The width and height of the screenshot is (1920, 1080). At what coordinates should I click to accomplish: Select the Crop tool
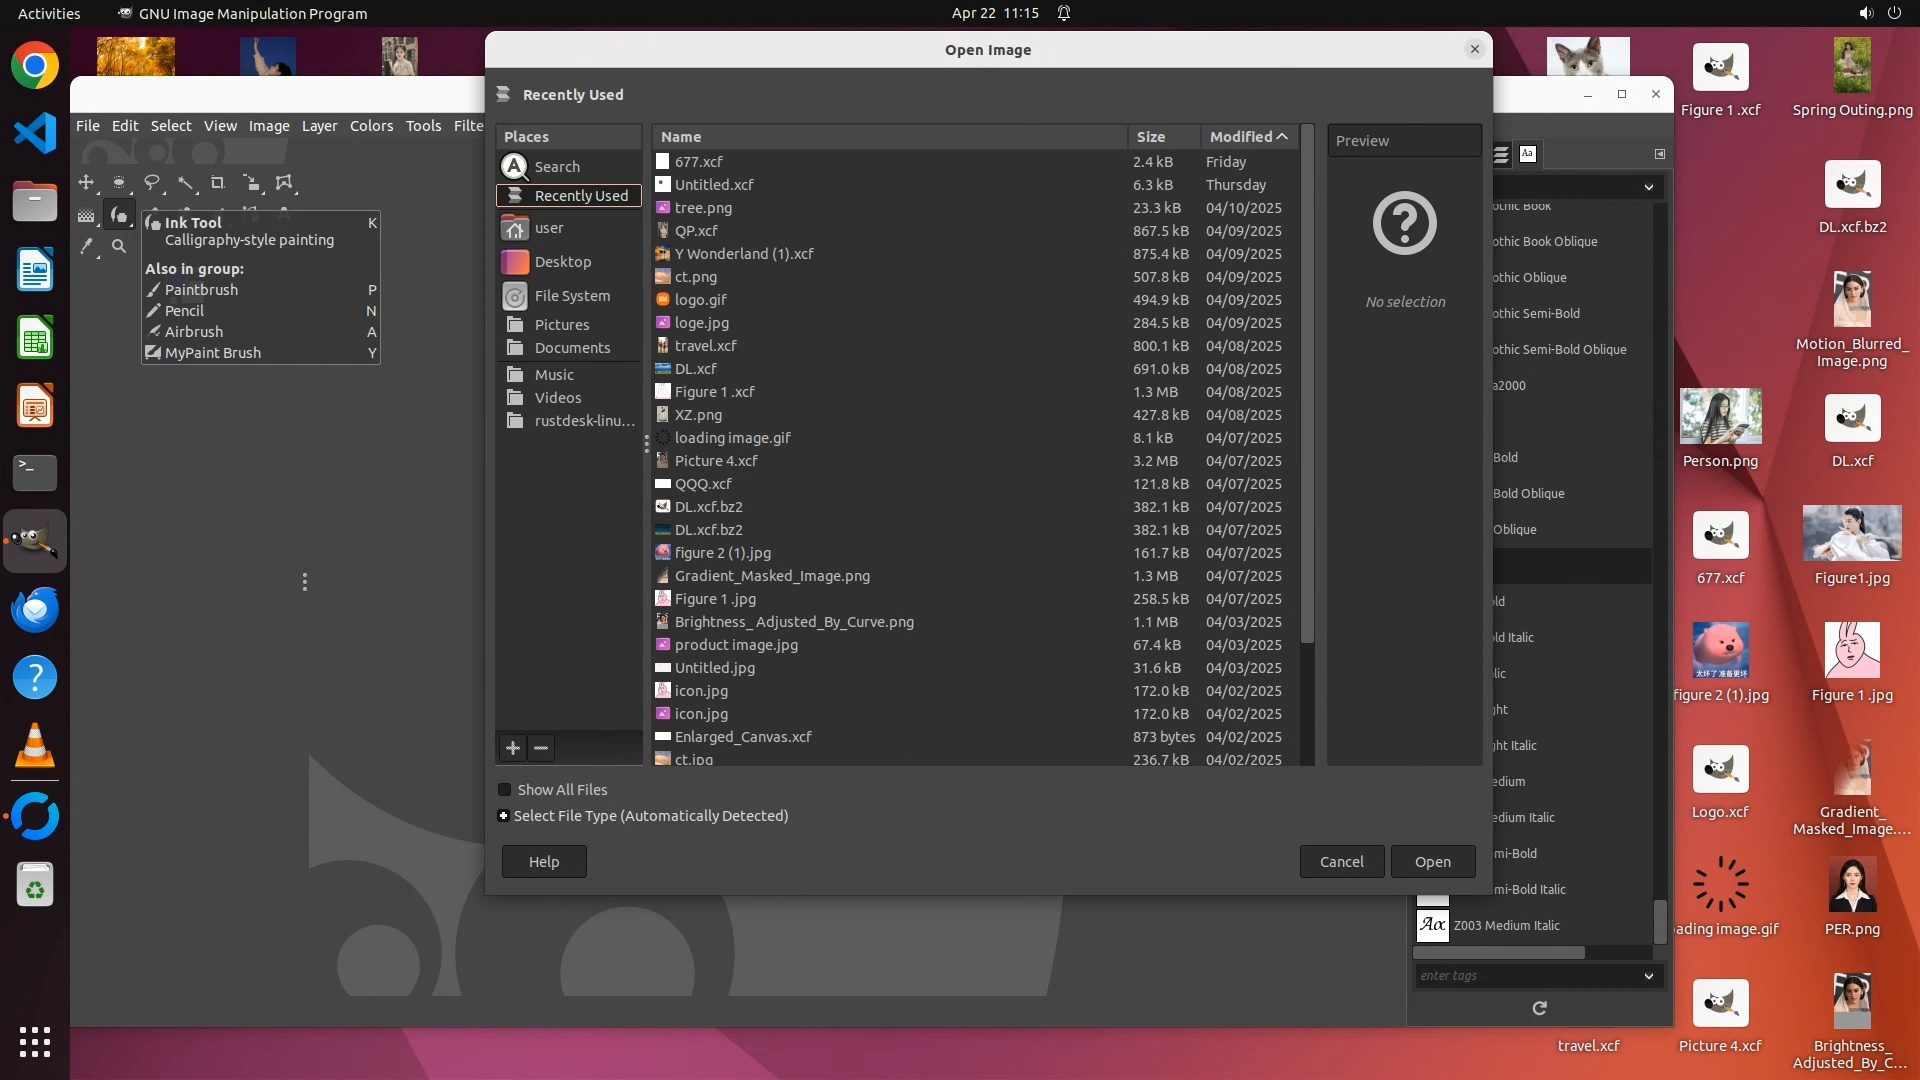(218, 183)
